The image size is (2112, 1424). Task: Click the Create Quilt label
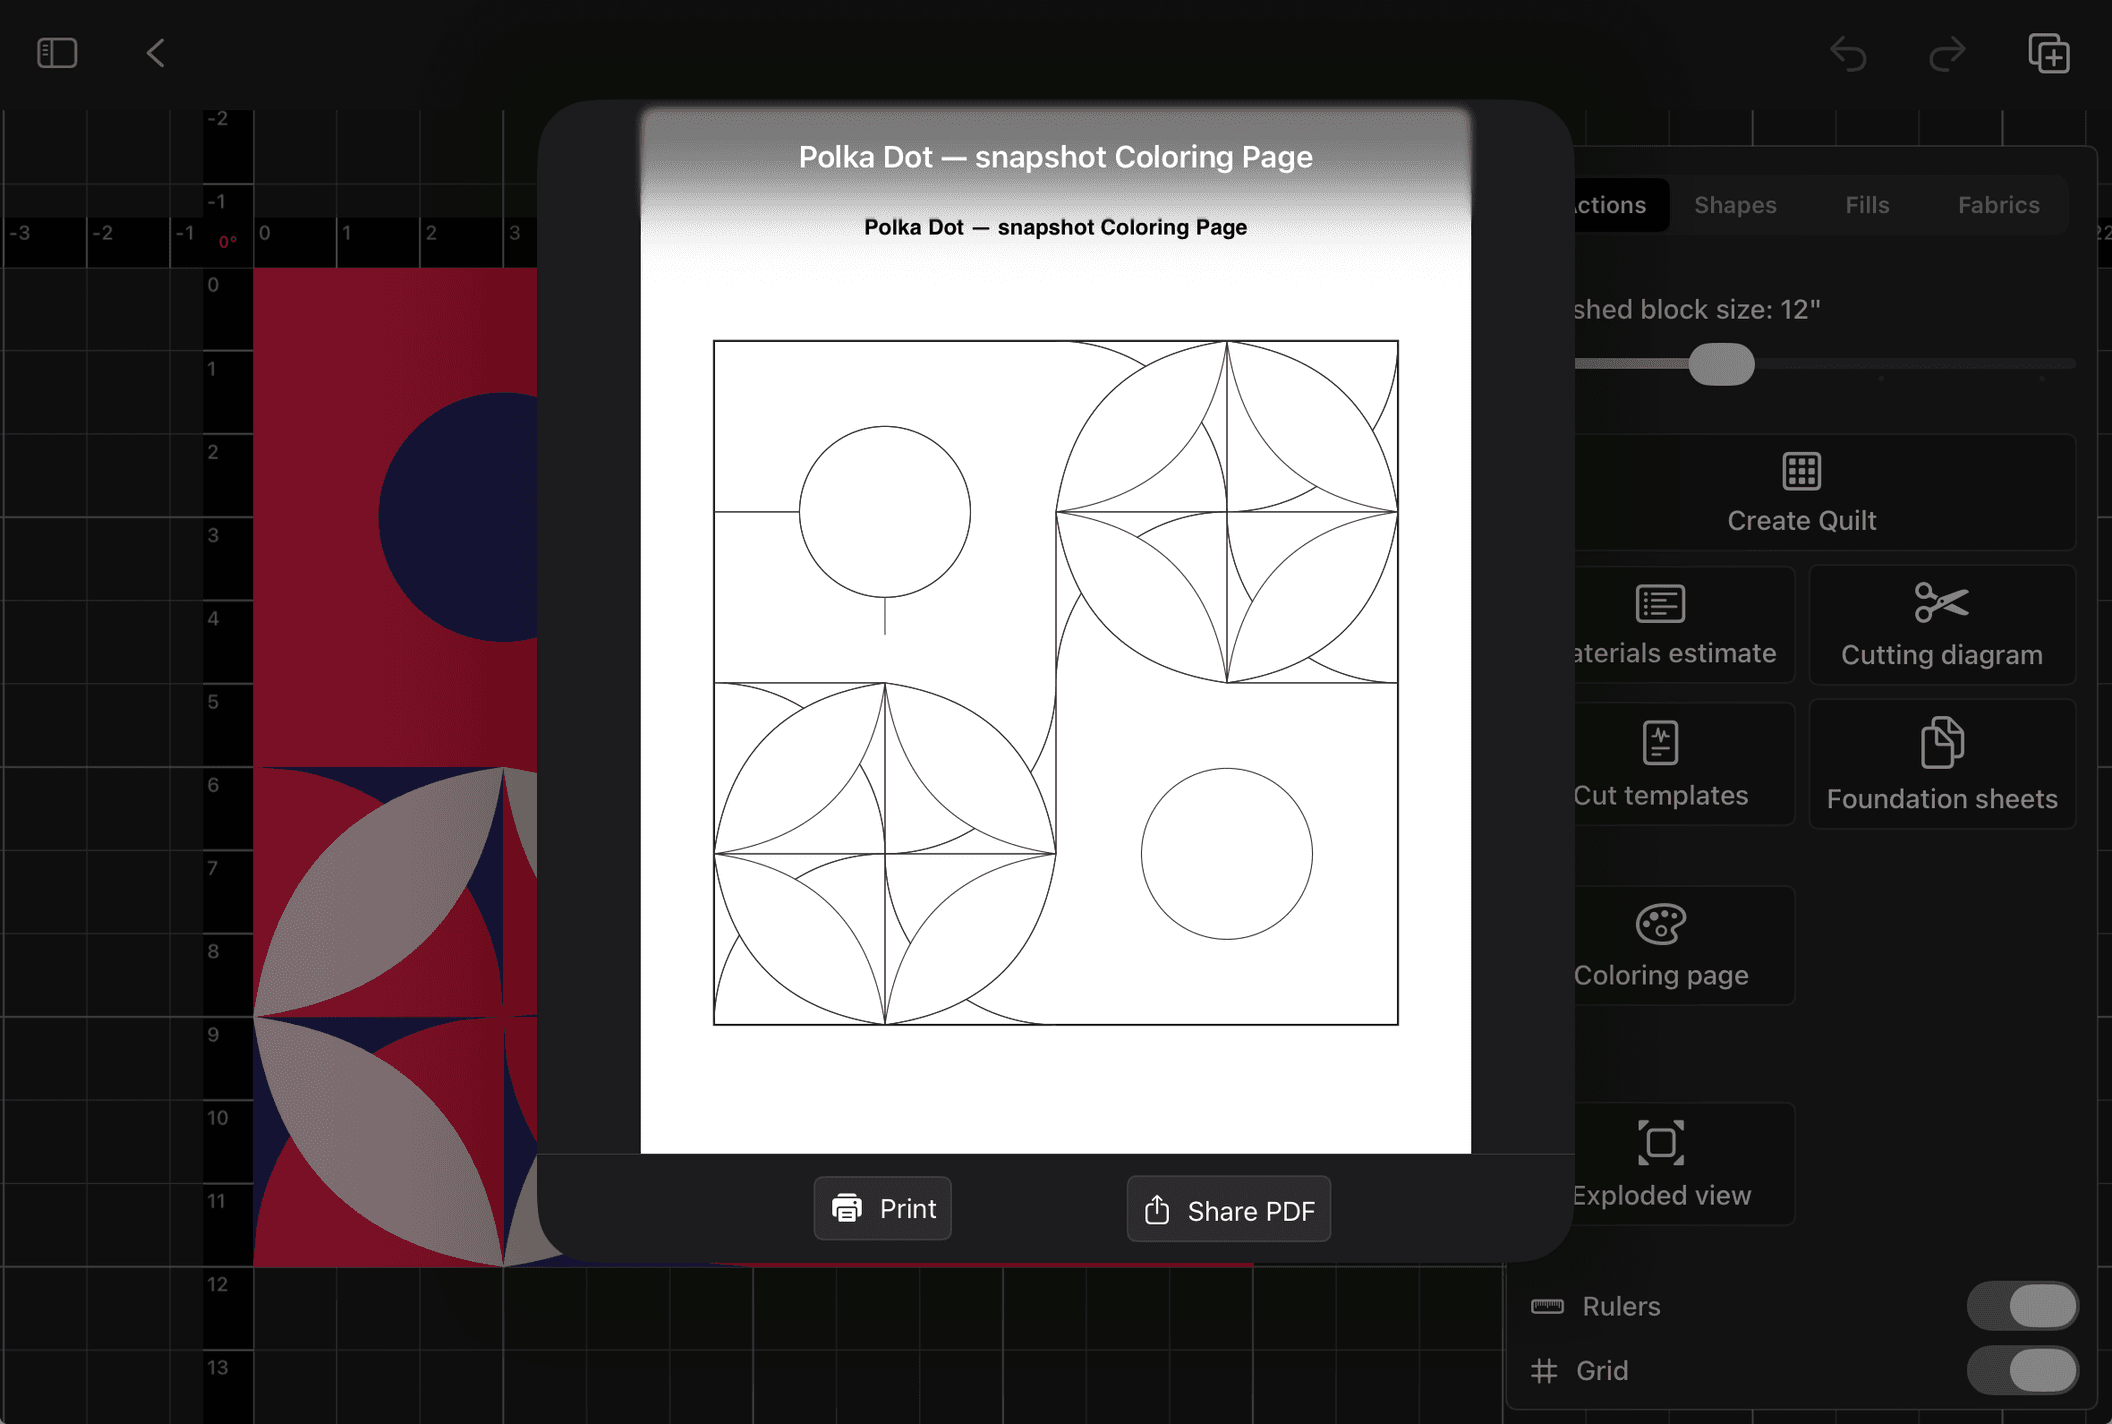tap(1801, 521)
